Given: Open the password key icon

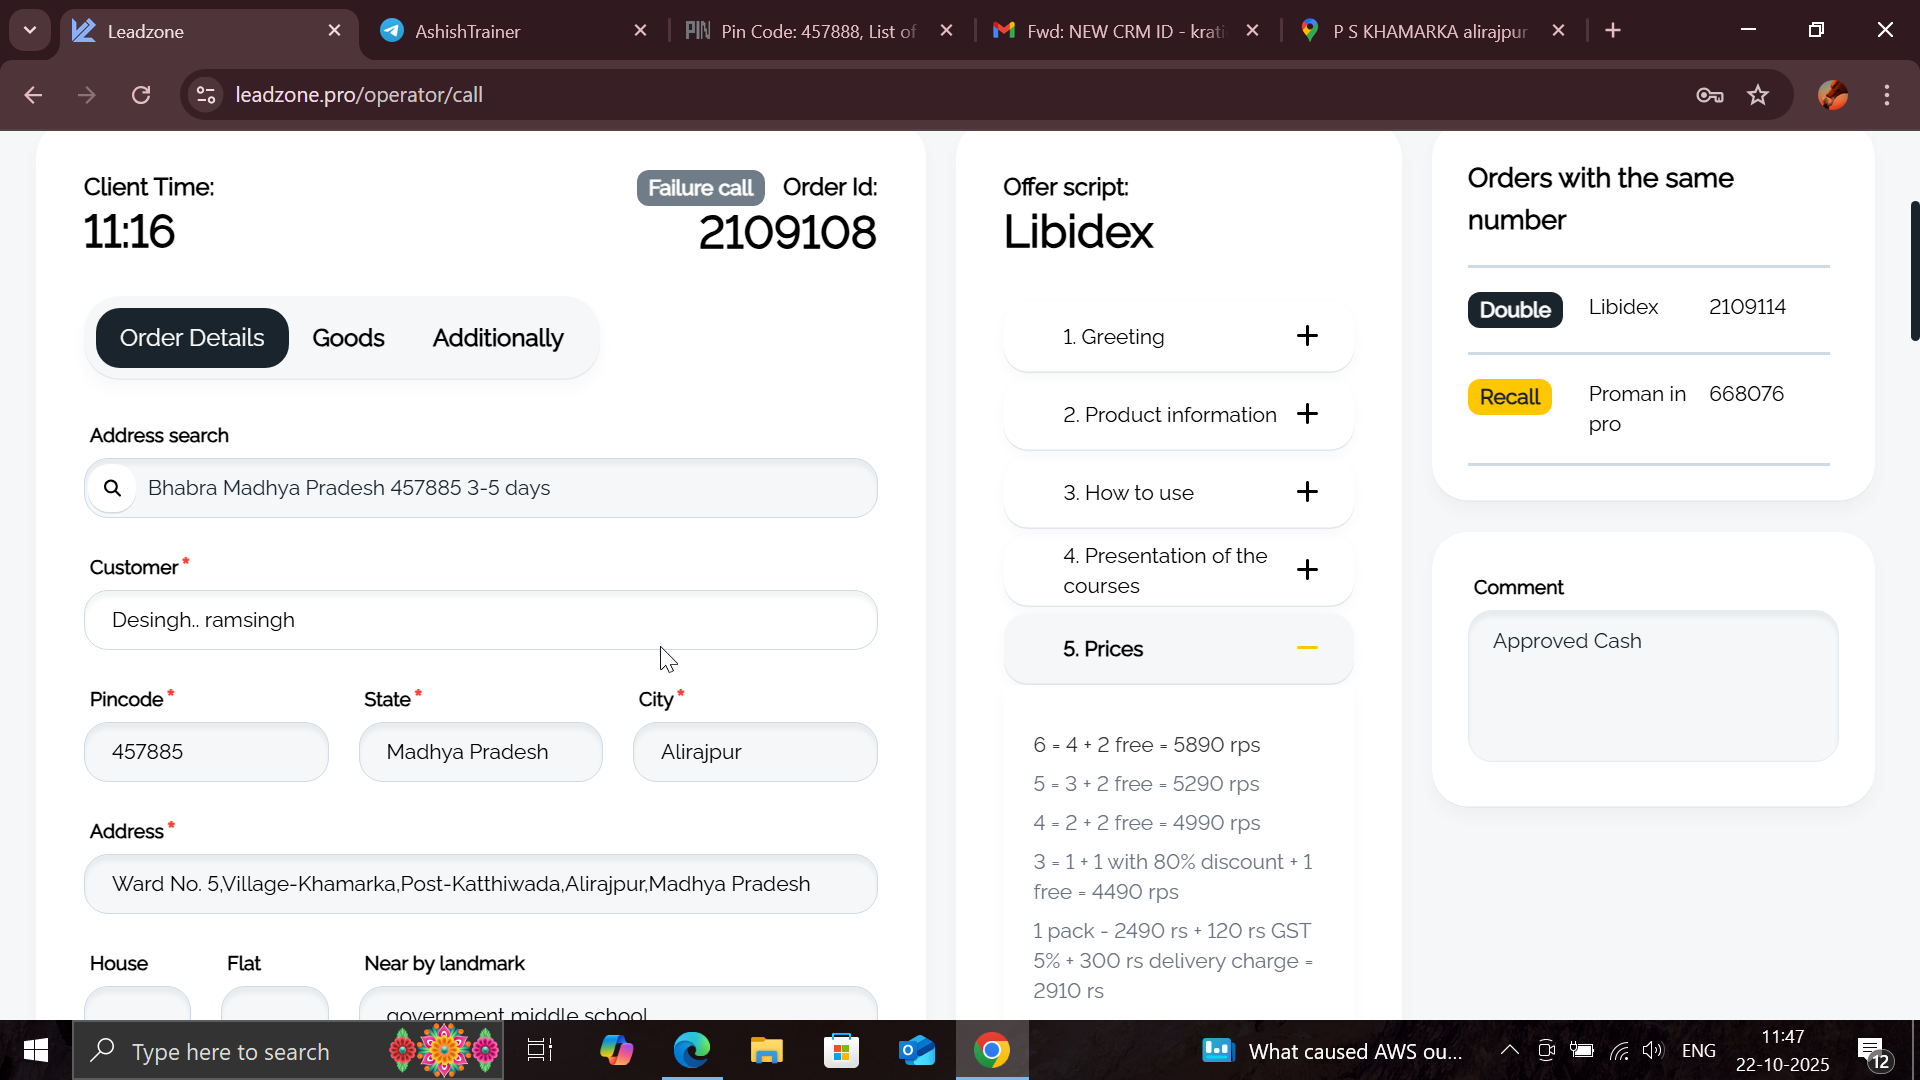Looking at the screenshot, I should tap(1709, 95).
